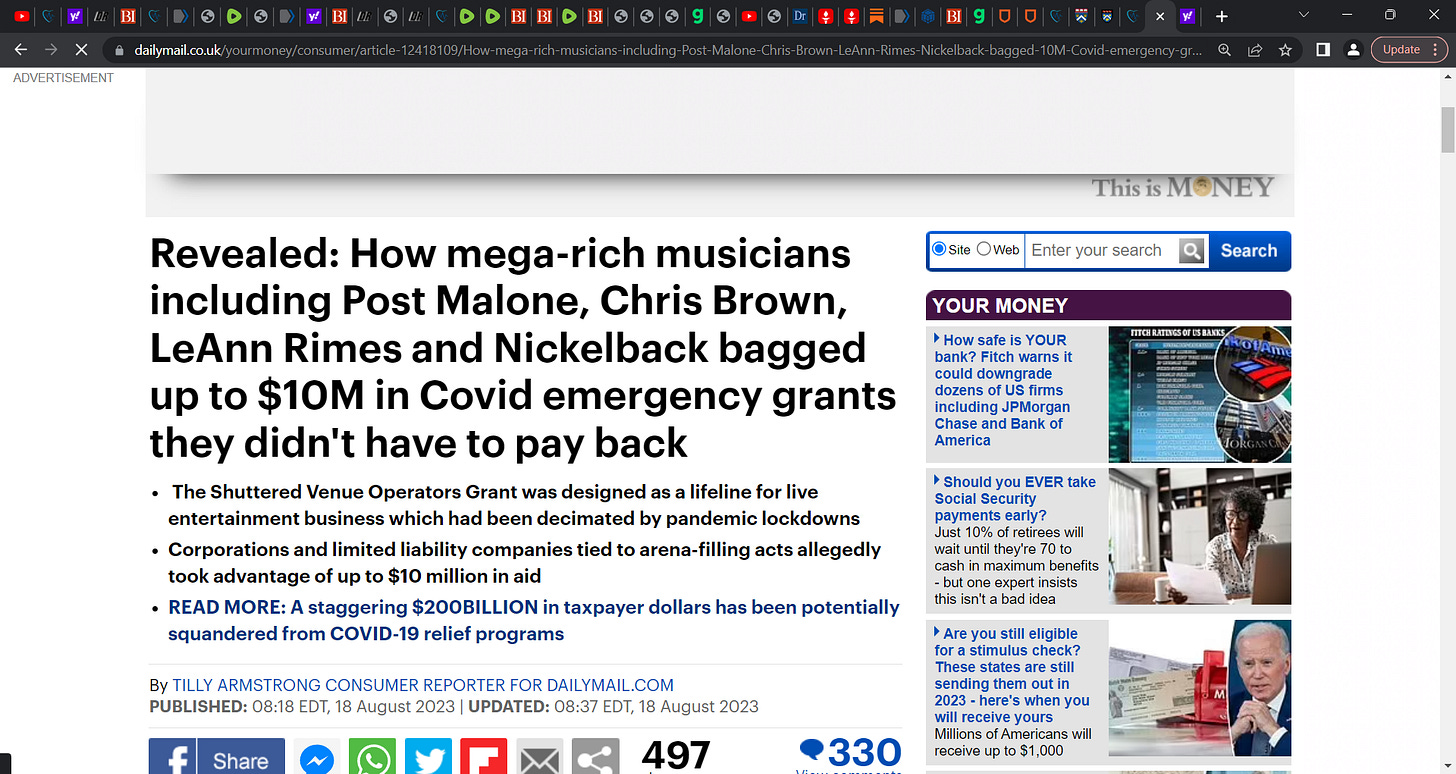Image resolution: width=1456 pixels, height=774 pixels.
Task: Open the Social Security payments early article
Action: [x=1017, y=498]
